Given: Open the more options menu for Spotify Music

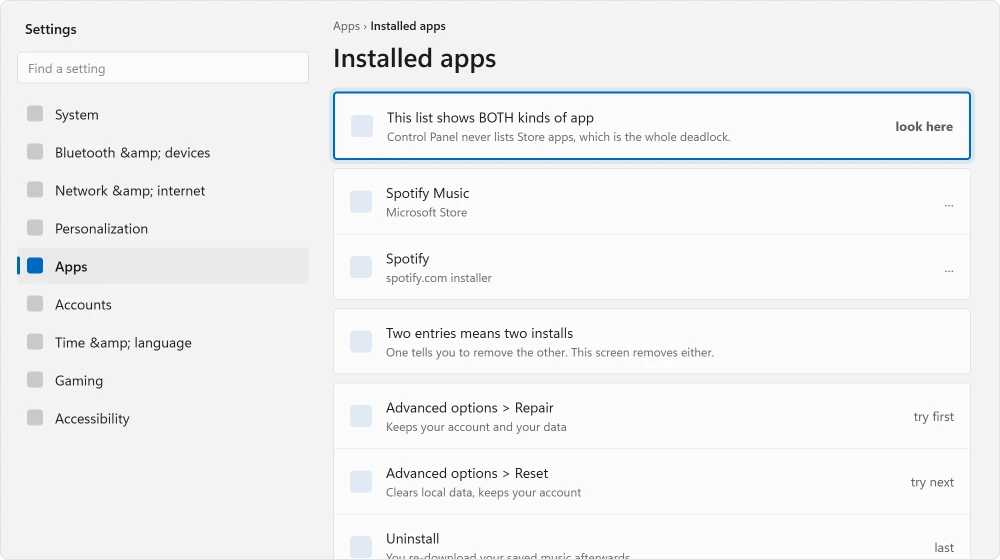Looking at the screenshot, I should tap(949, 205).
